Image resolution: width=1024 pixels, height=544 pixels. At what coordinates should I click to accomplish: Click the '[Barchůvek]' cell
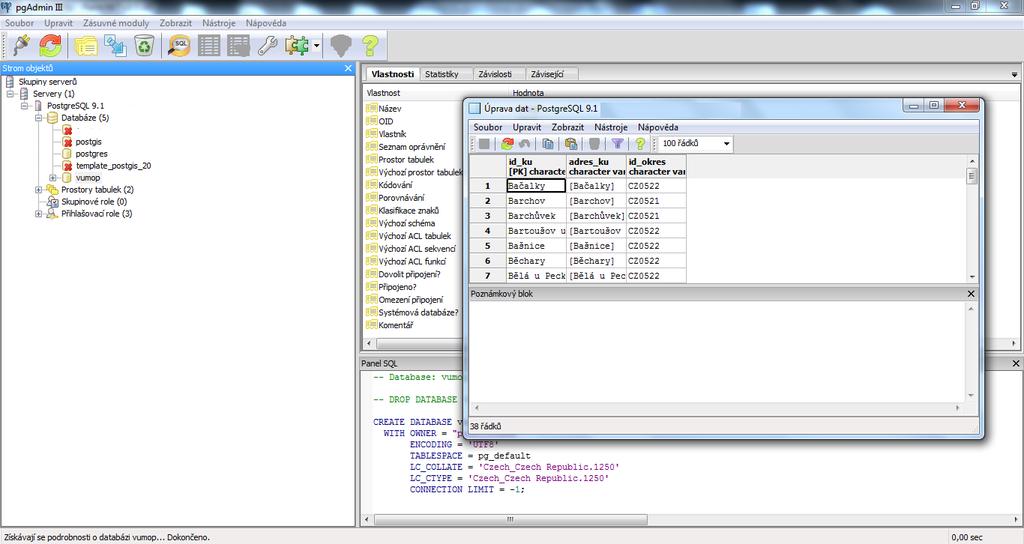point(596,216)
